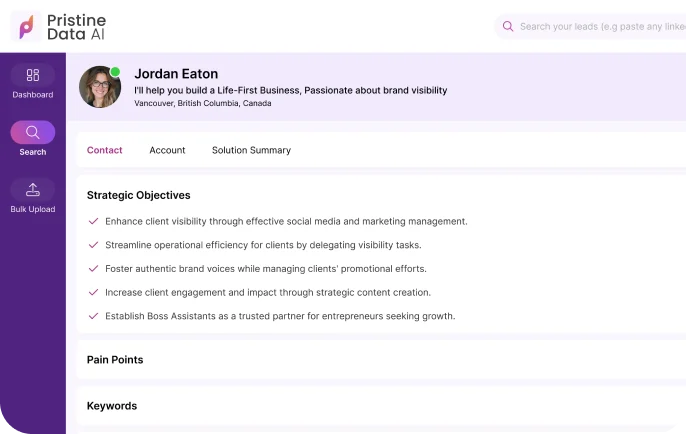This screenshot has width=686, height=434.
Task: Expand the Keywords section
Action: point(112,406)
